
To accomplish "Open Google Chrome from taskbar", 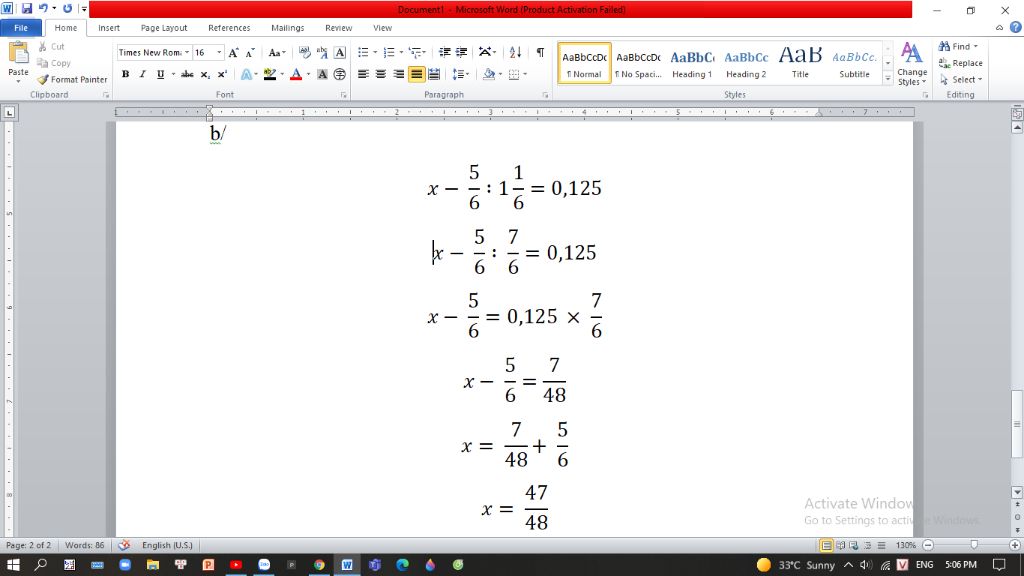I will pos(319,565).
